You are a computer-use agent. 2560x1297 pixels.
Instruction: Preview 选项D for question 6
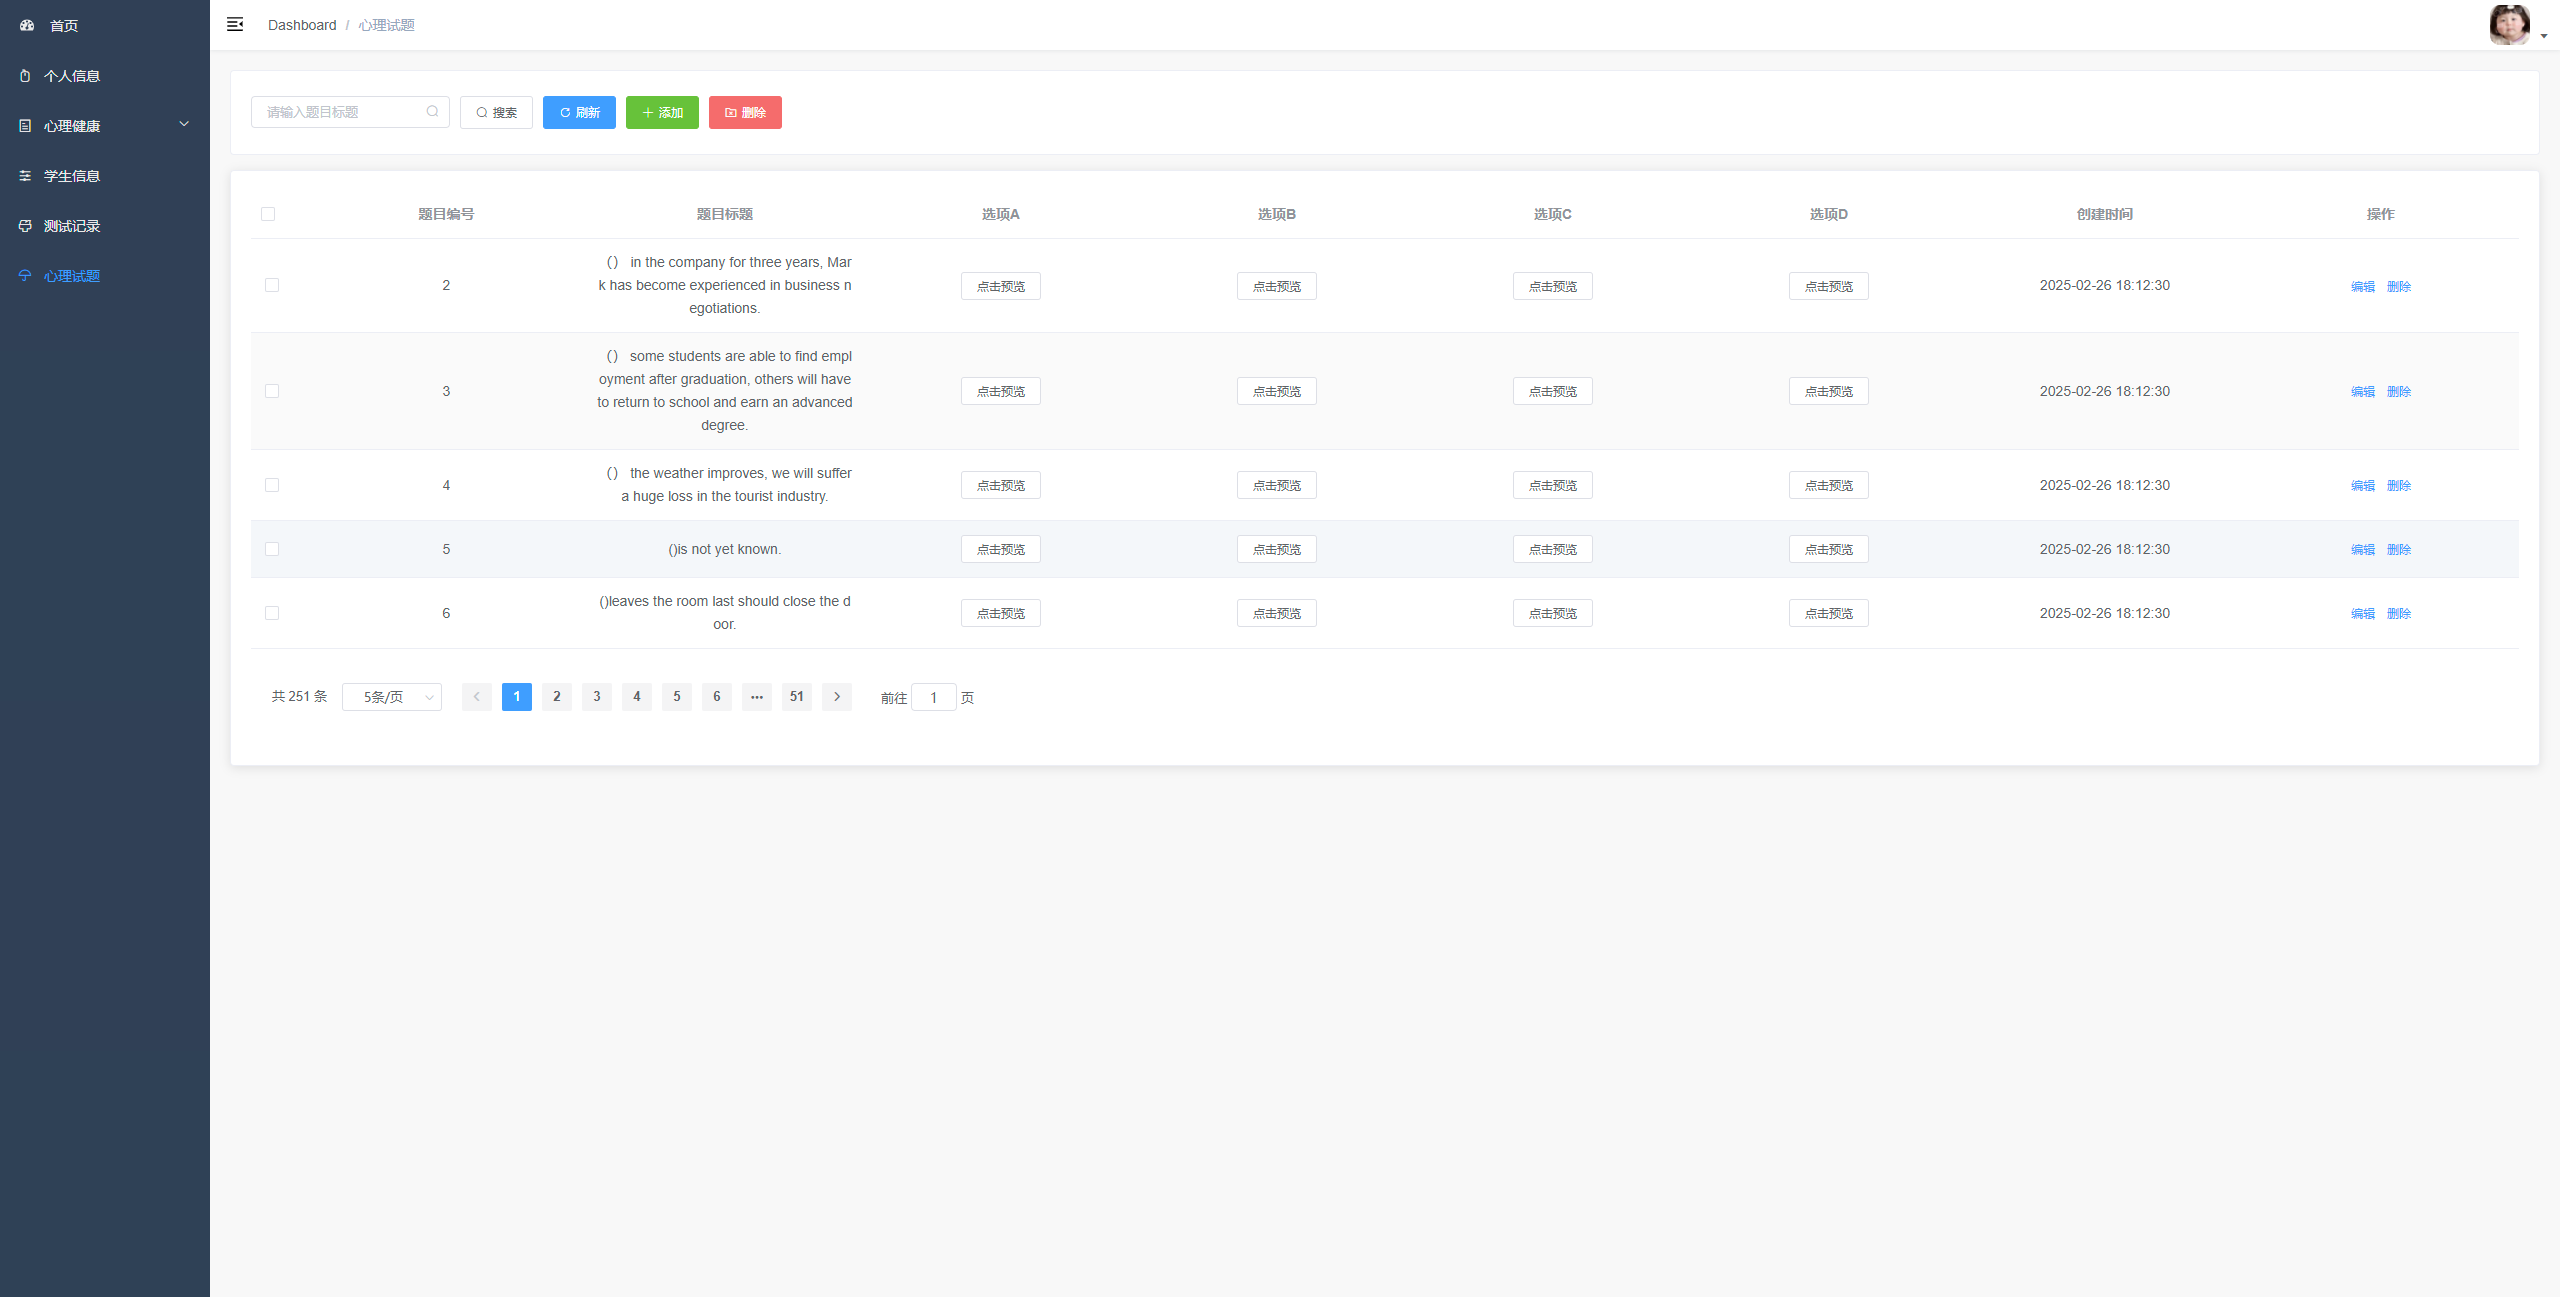click(x=1829, y=613)
